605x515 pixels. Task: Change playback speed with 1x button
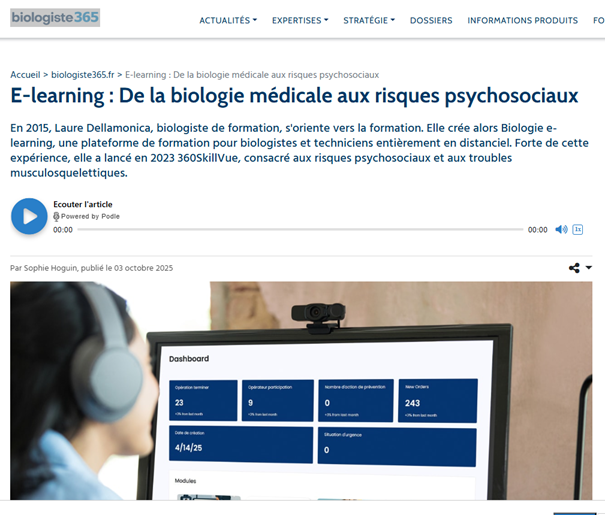[x=578, y=229]
